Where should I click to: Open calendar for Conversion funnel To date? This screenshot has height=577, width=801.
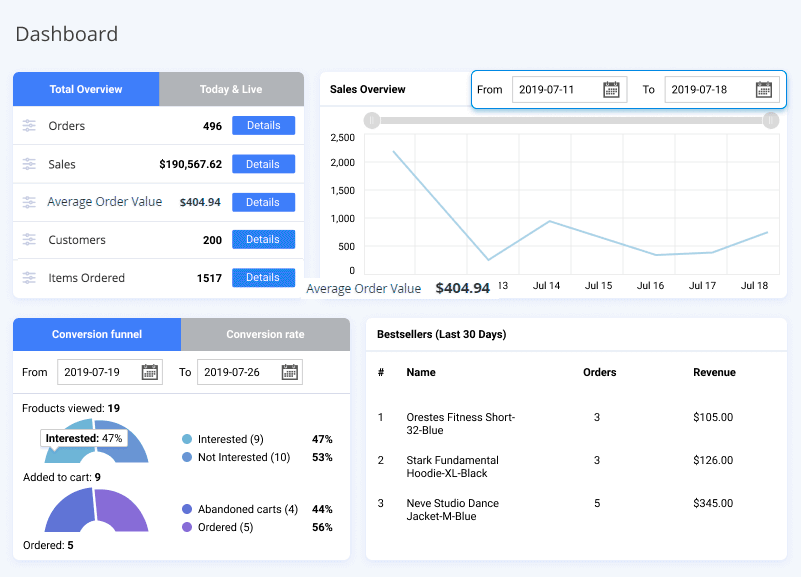tap(290, 372)
